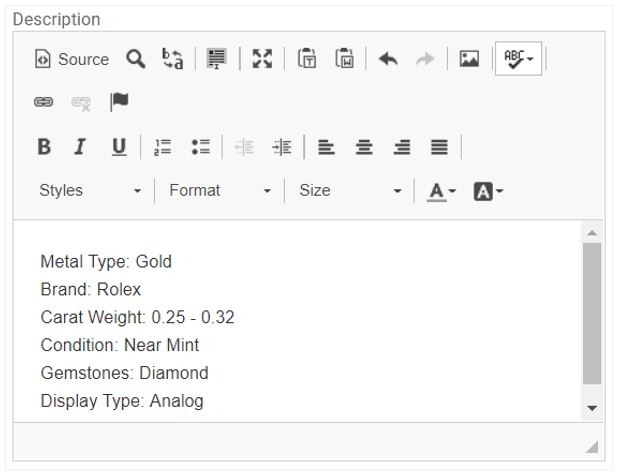The height and width of the screenshot is (475, 618).
Task: Open the Format dropdown
Action: click(220, 191)
